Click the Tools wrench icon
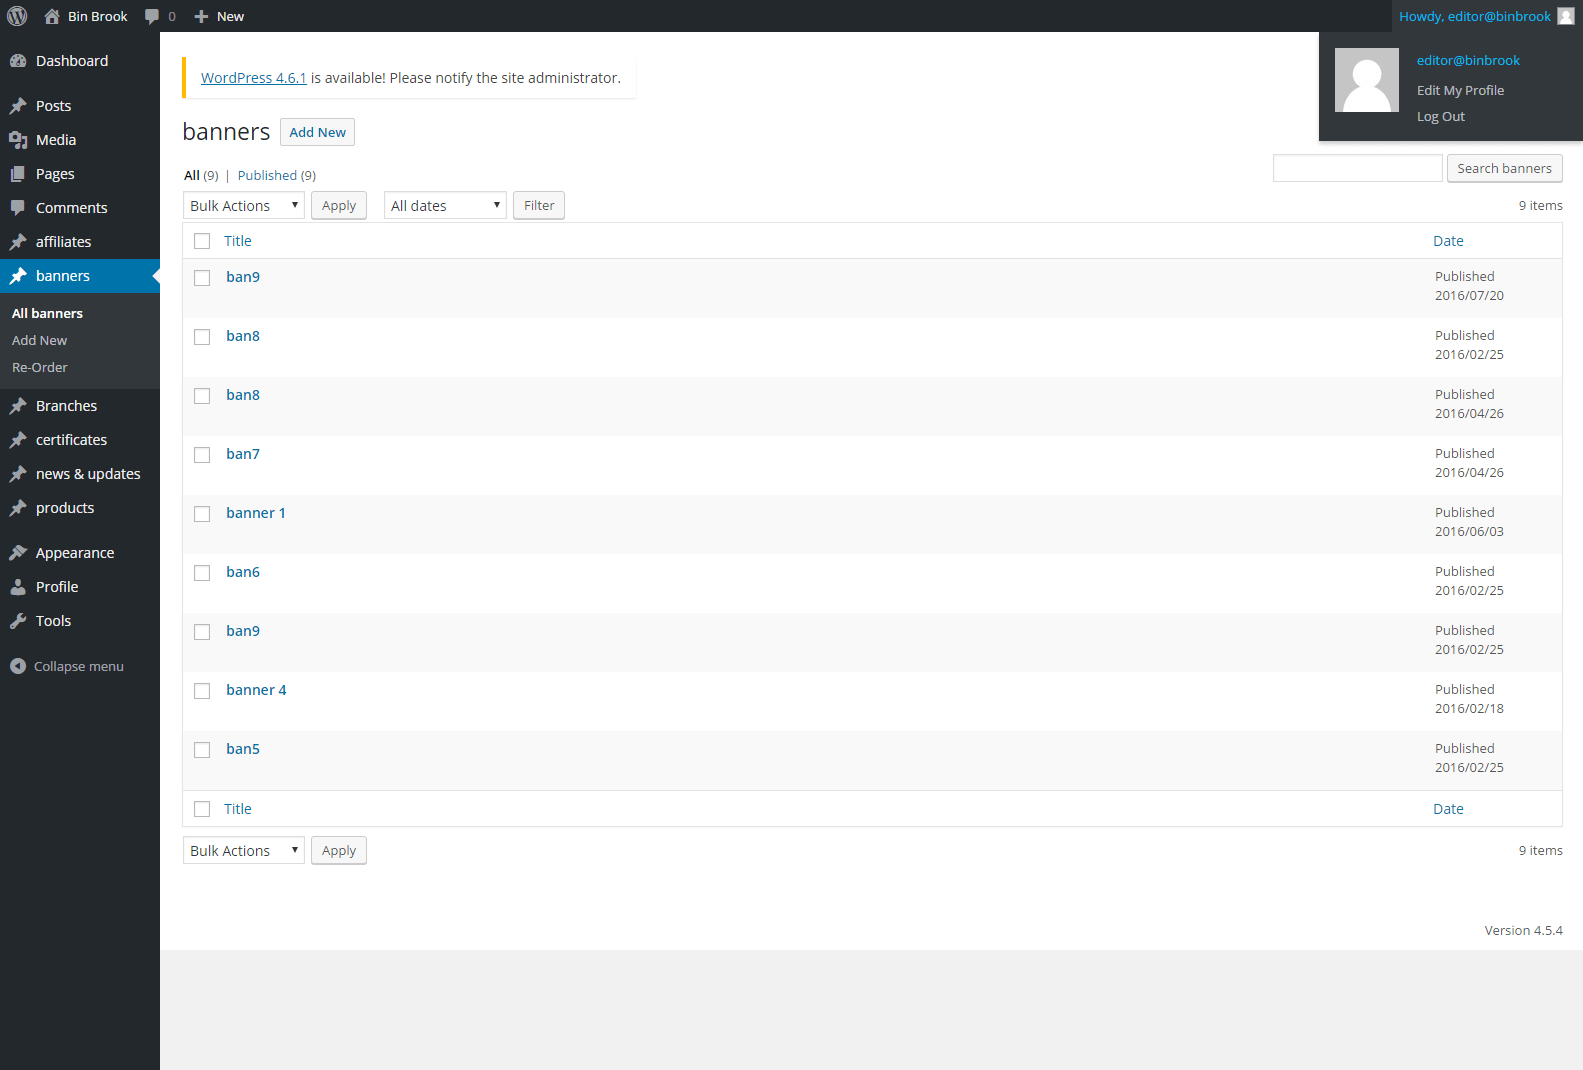Viewport: 1583px width, 1070px height. pyautogui.click(x=18, y=621)
